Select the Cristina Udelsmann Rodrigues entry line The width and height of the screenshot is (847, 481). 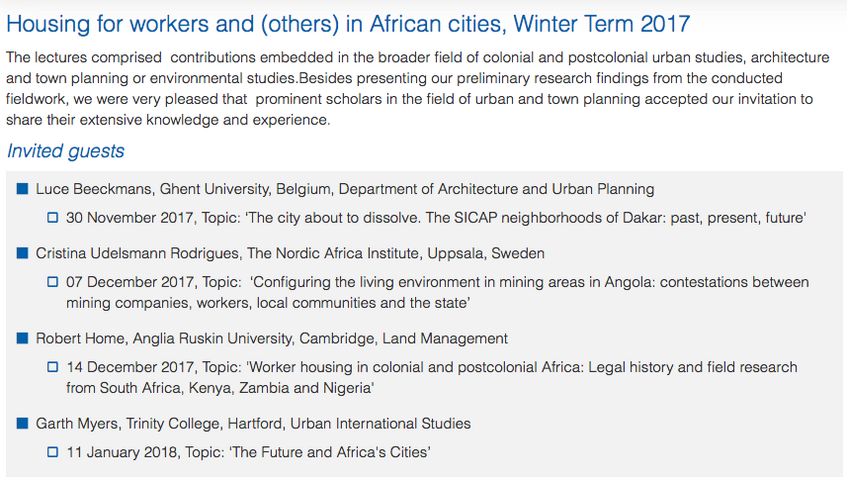click(x=290, y=253)
